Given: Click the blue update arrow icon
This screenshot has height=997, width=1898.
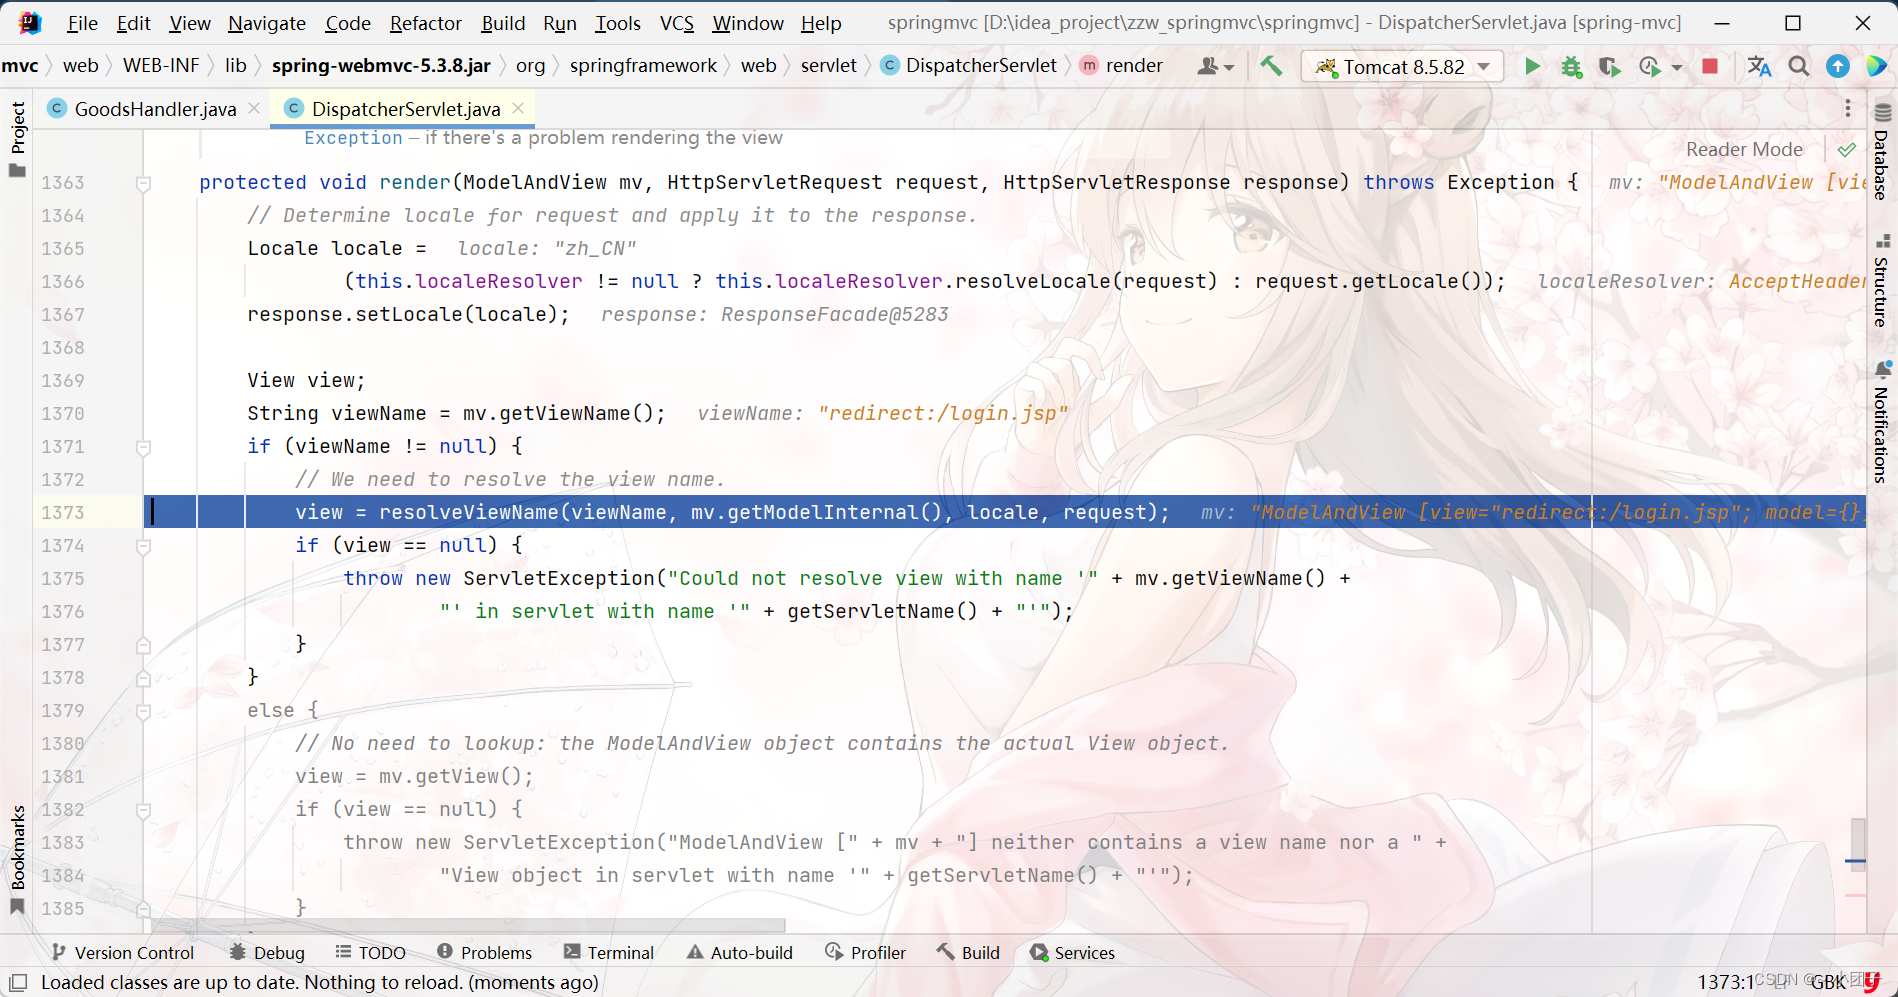Looking at the screenshot, I should [x=1838, y=66].
